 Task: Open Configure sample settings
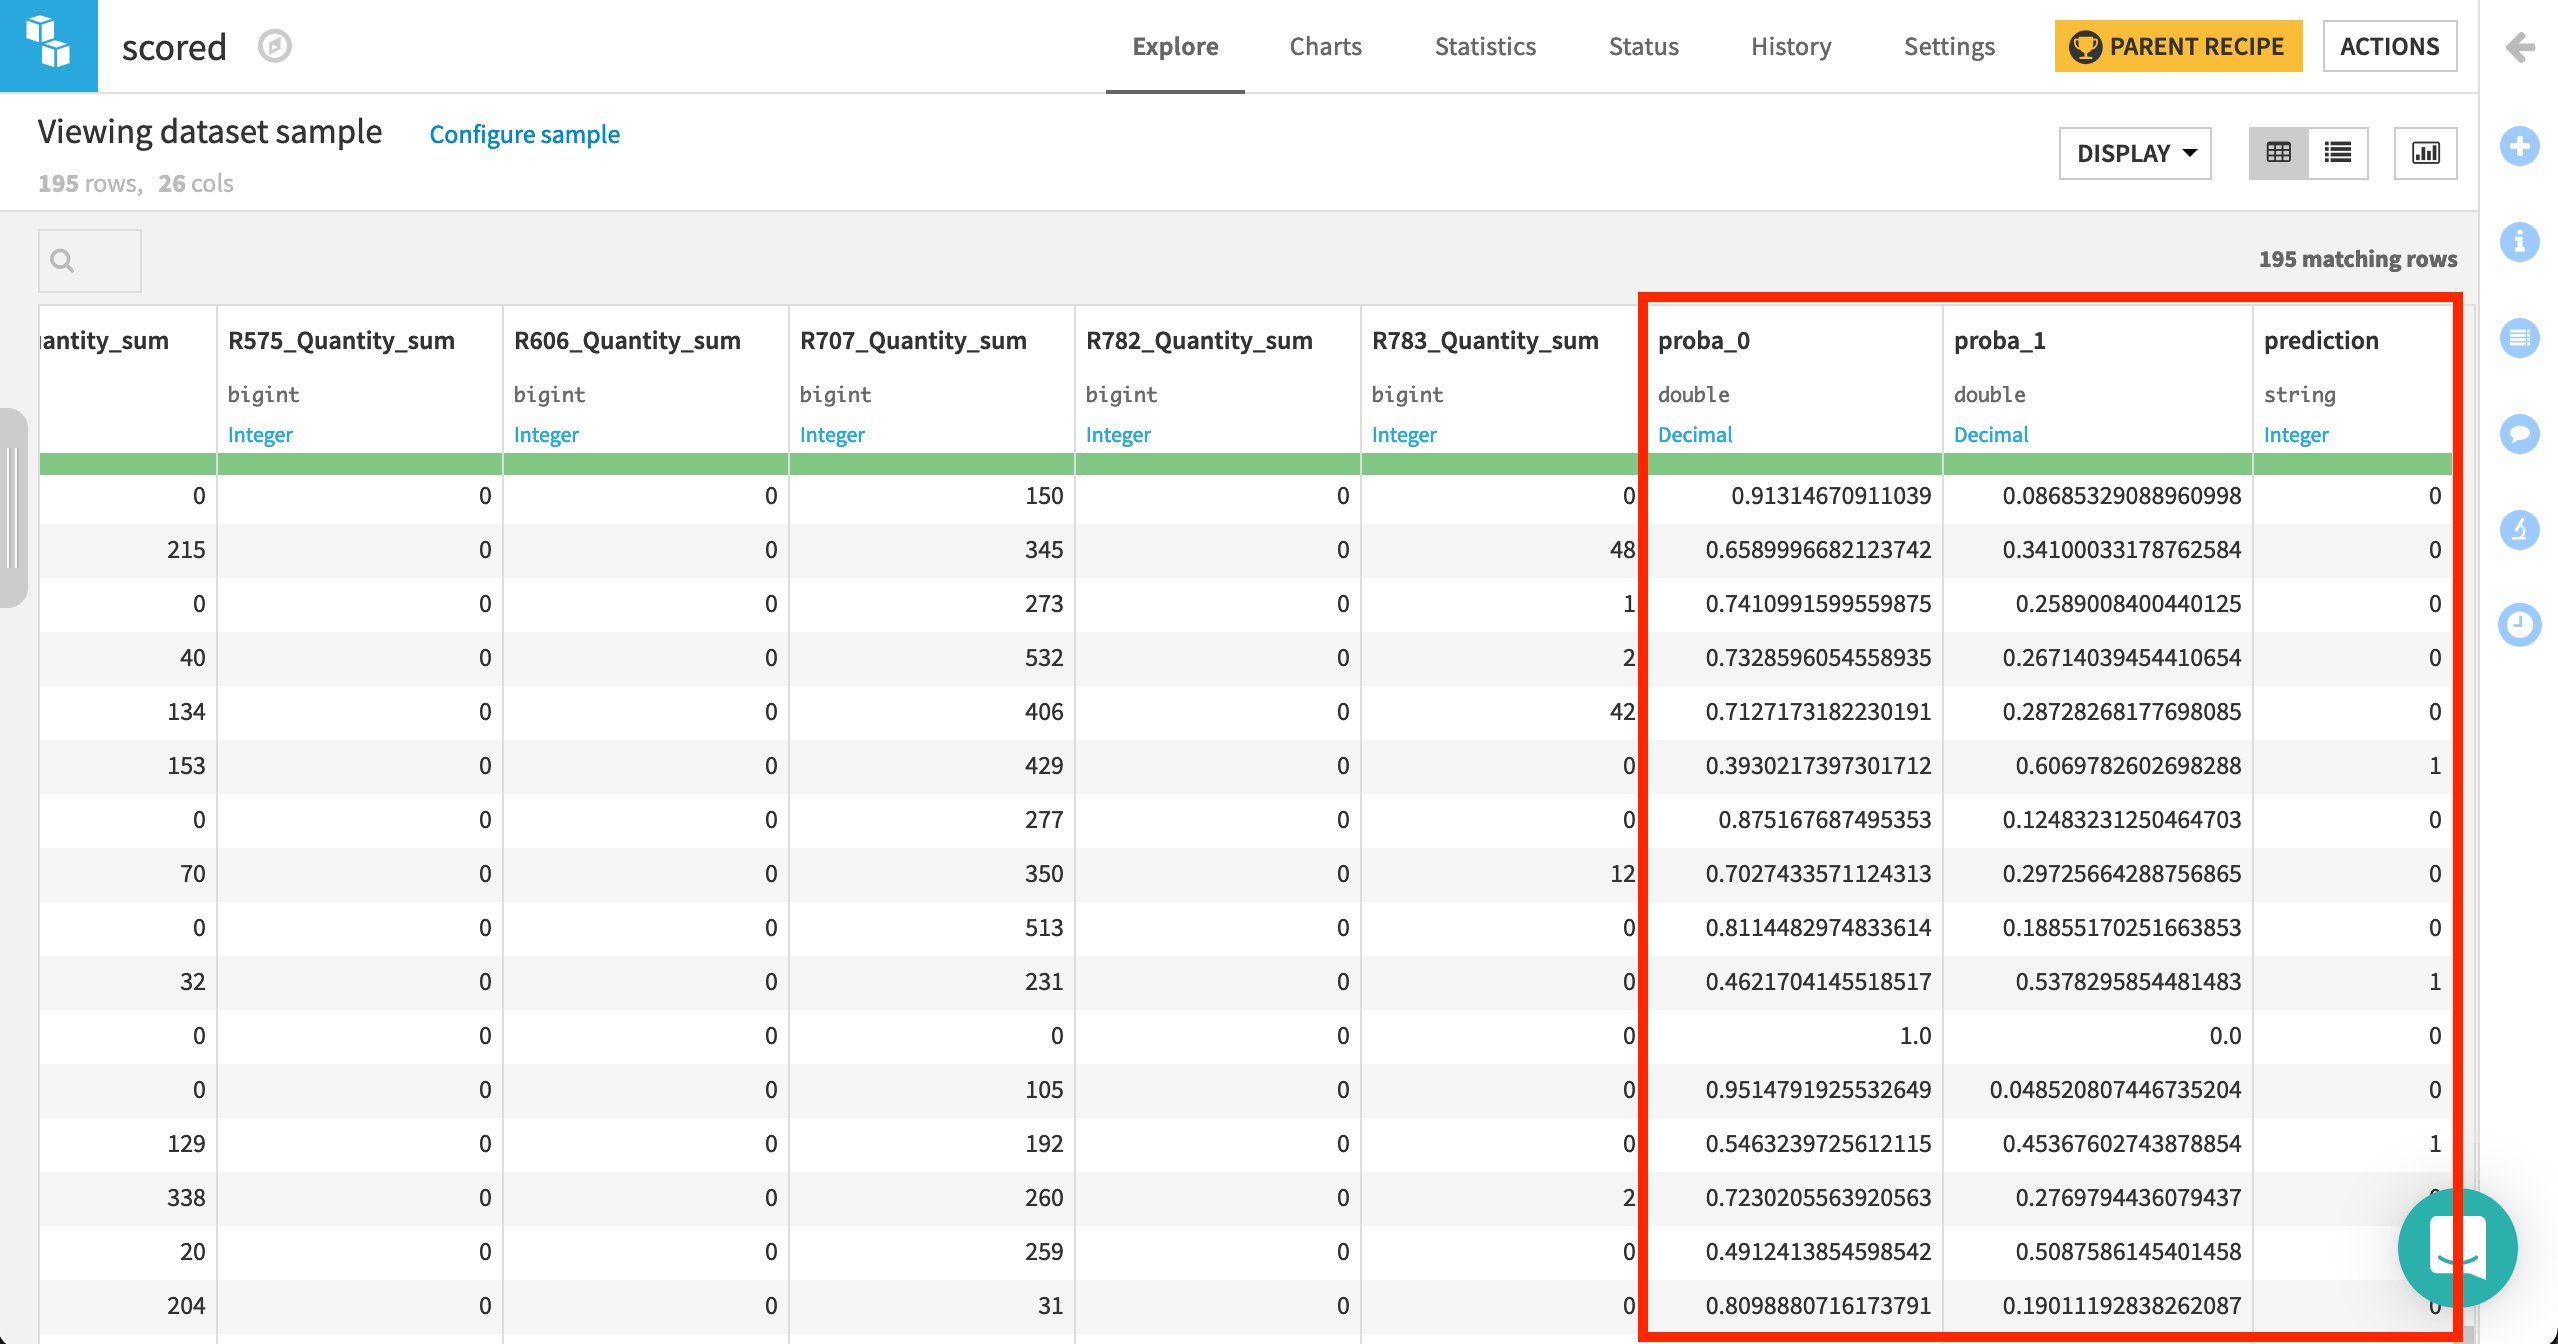(524, 134)
